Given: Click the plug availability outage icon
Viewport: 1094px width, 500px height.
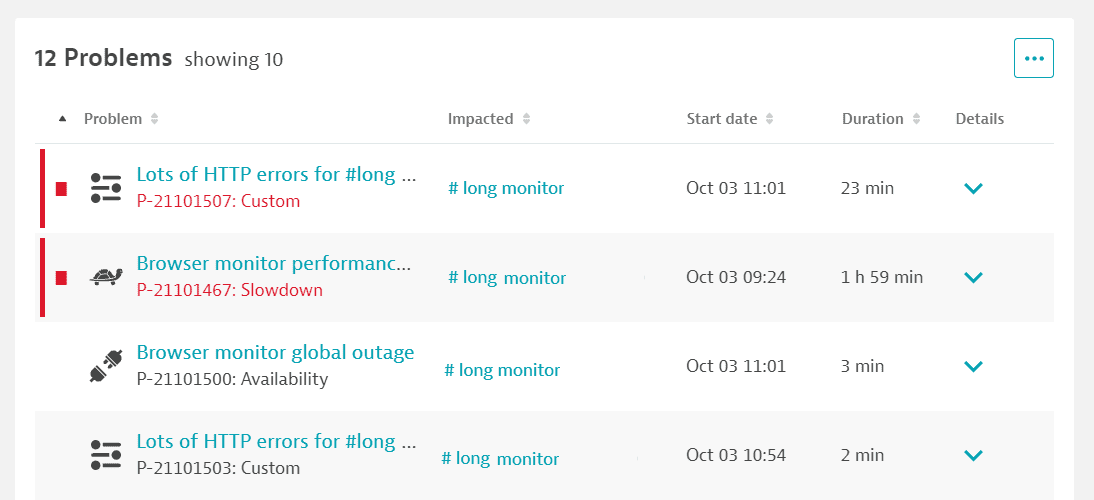Looking at the screenshot, I should [x=107, y=366].
